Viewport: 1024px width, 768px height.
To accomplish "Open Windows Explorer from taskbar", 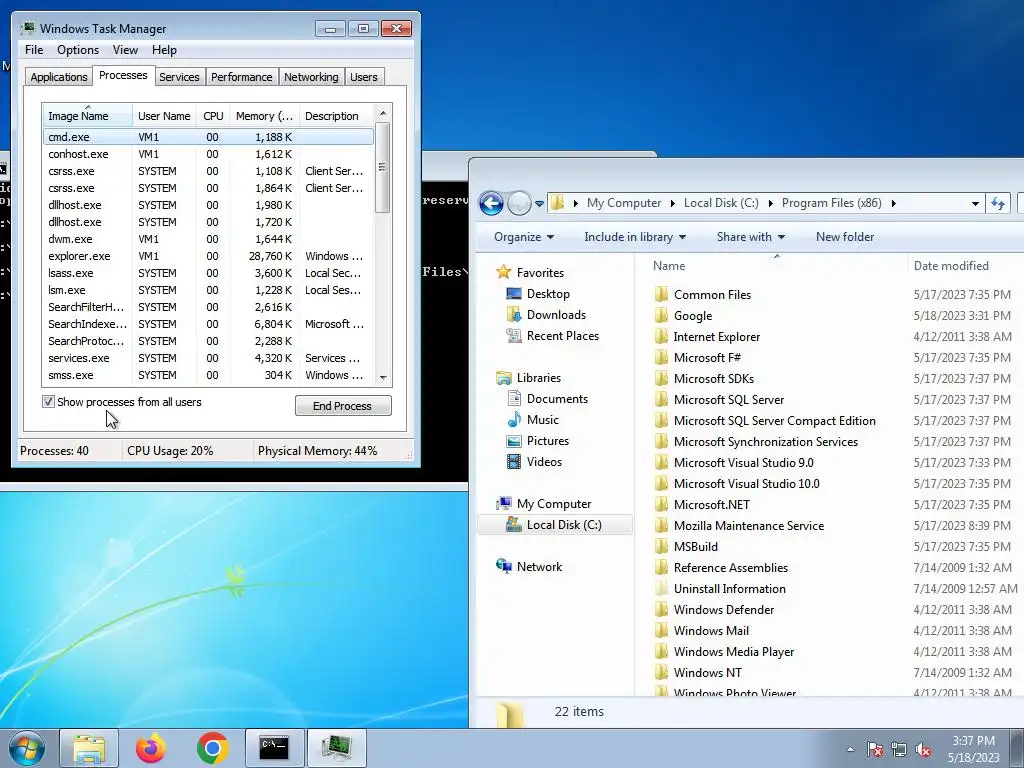I will tap(89, 748).
